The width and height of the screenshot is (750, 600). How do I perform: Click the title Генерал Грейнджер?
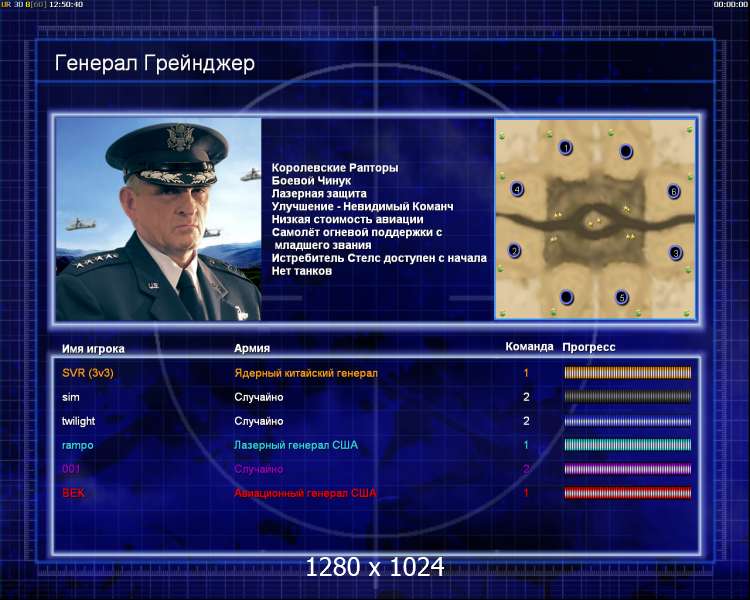click(x=154, y=63)
